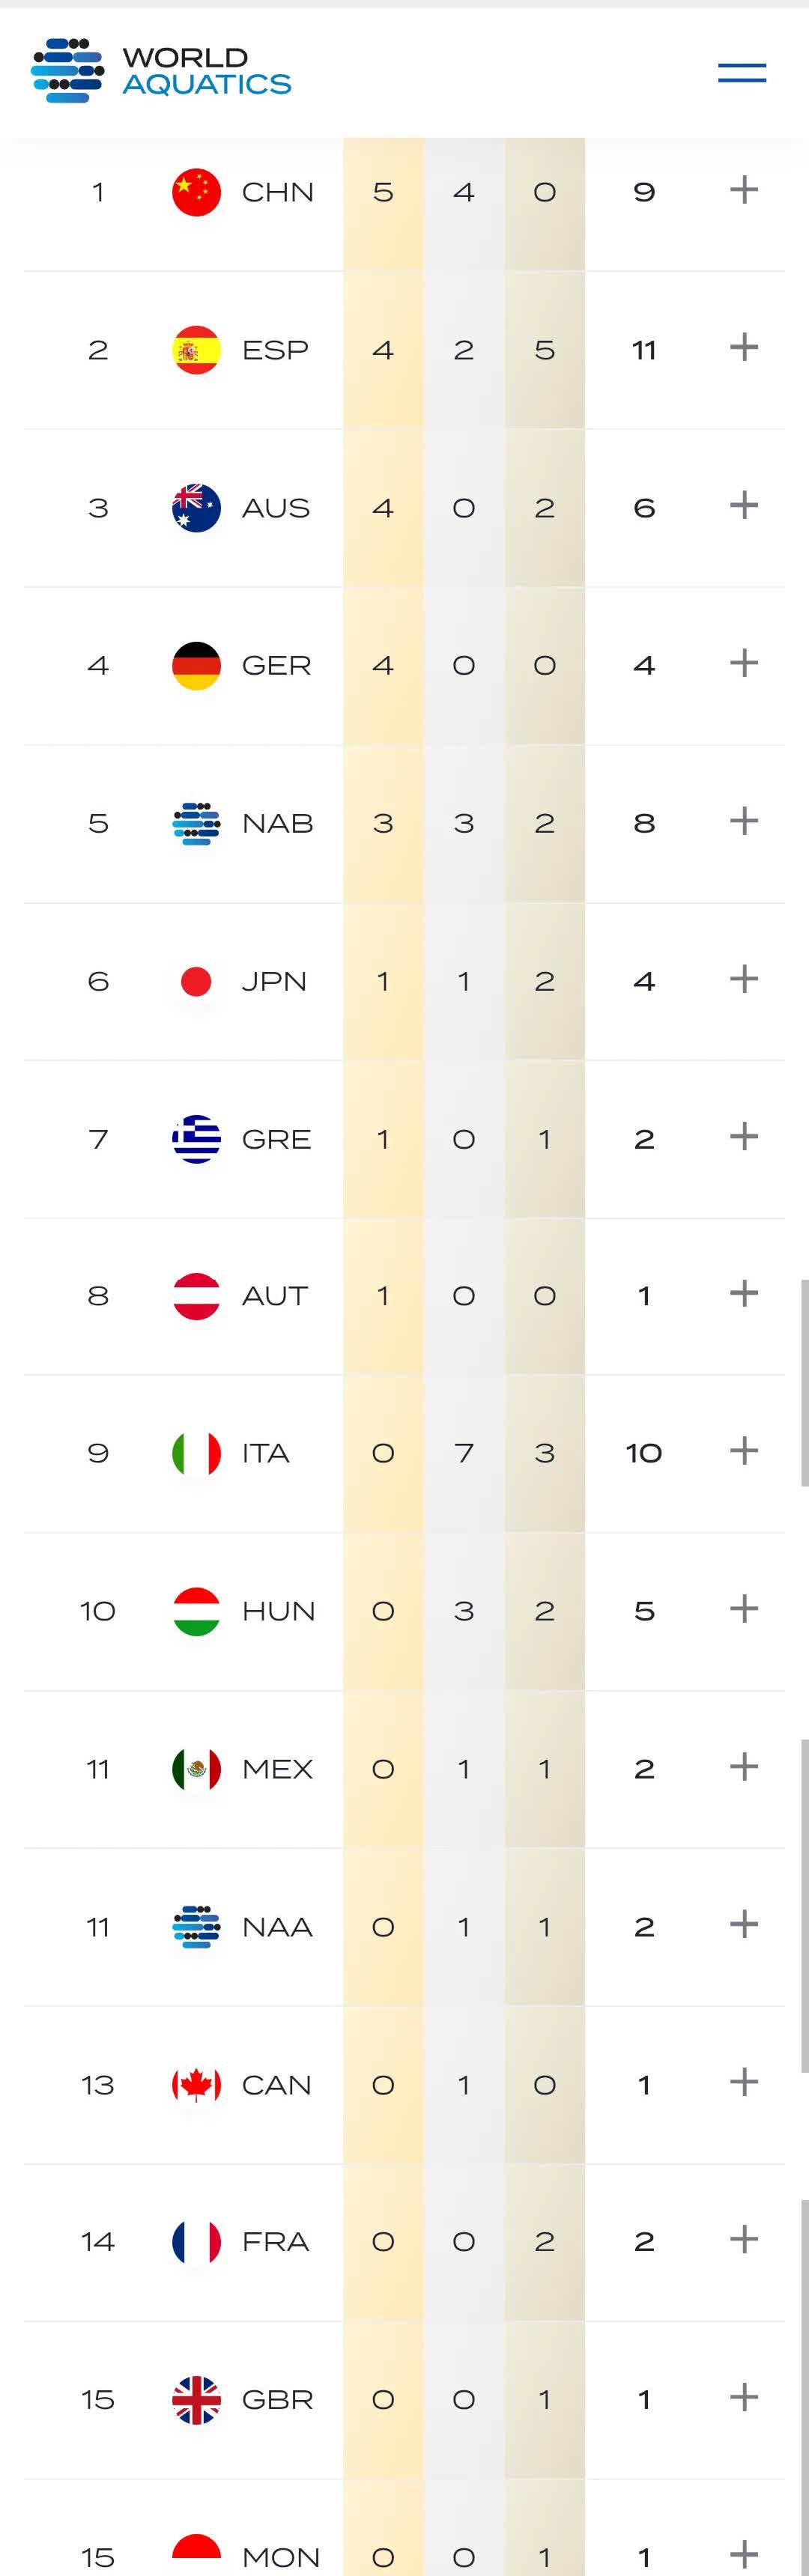Click the China flag icon

[196, 192]
